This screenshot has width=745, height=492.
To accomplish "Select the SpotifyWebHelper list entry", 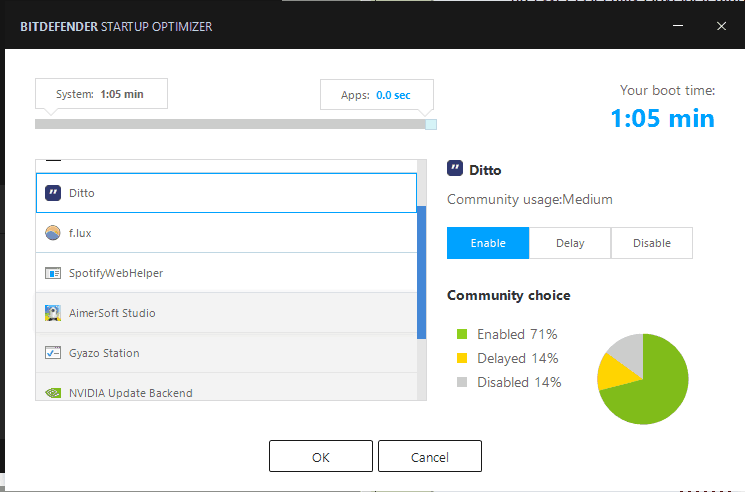I will (x=226, y=273).
